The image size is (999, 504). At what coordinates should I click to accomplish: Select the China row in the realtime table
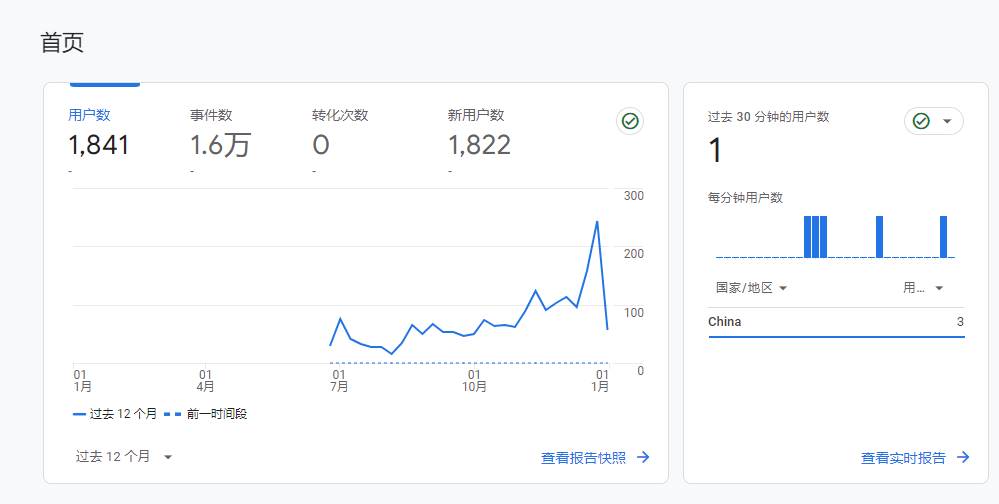836,322
